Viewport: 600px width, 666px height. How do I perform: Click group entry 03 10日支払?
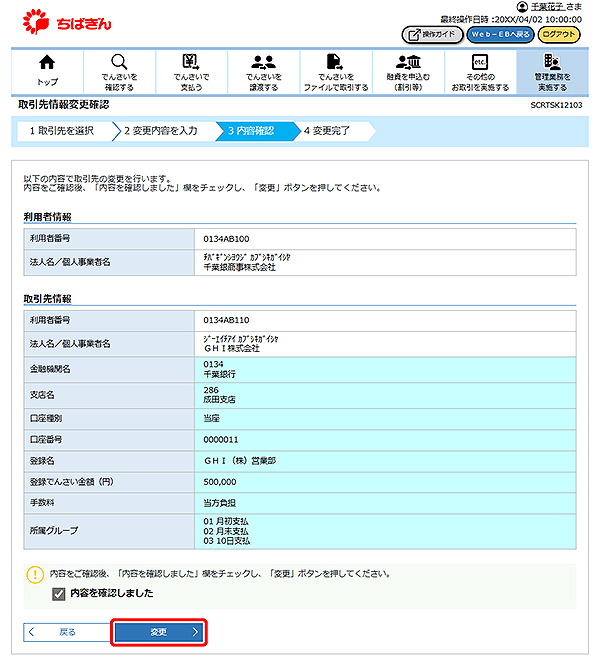pos(227,541)
